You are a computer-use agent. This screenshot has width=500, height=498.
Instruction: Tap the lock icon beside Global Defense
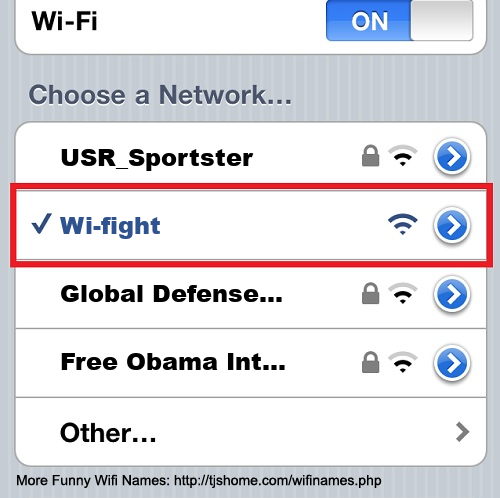tap(371, 293)
